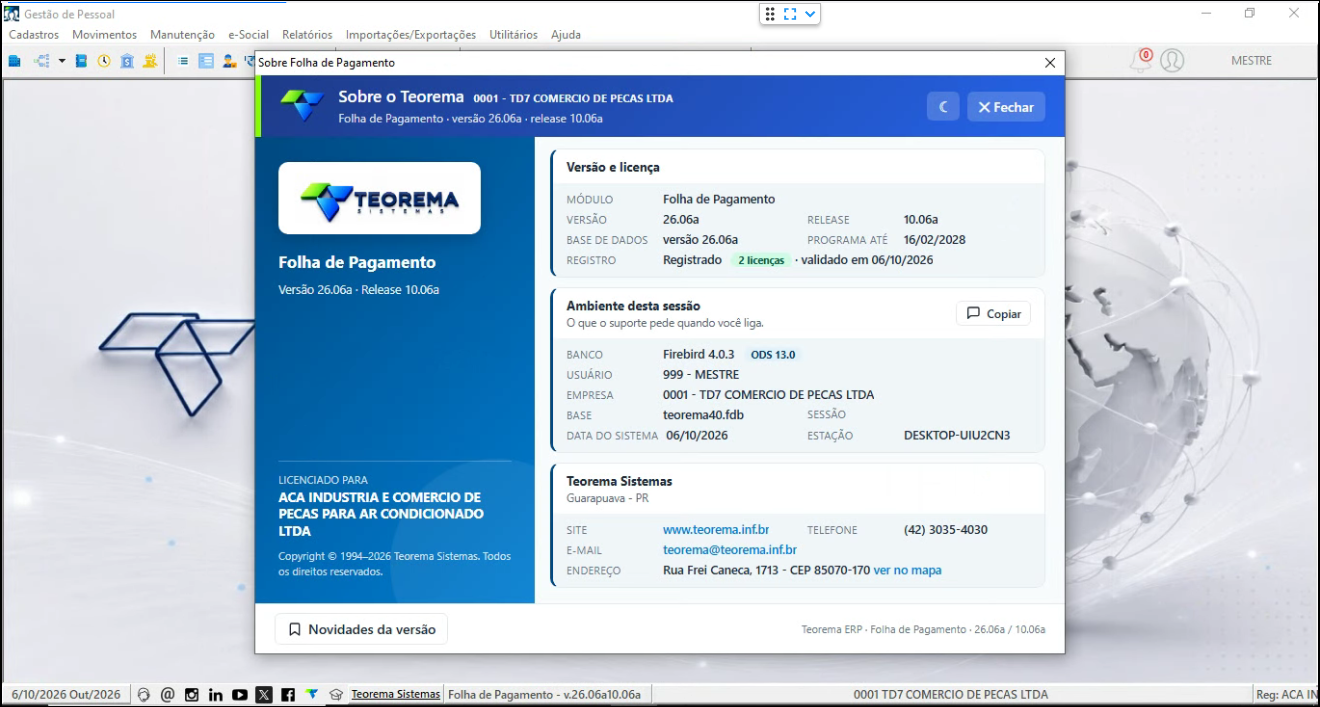Click the Teorema logo icon in status bar

click(312, 695)
